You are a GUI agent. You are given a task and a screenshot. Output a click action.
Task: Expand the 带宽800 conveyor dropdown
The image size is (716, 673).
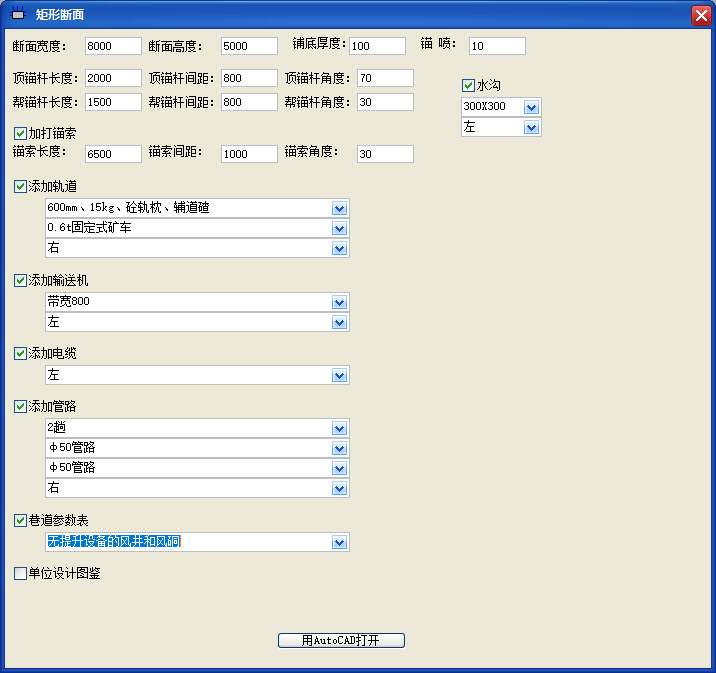340,302
